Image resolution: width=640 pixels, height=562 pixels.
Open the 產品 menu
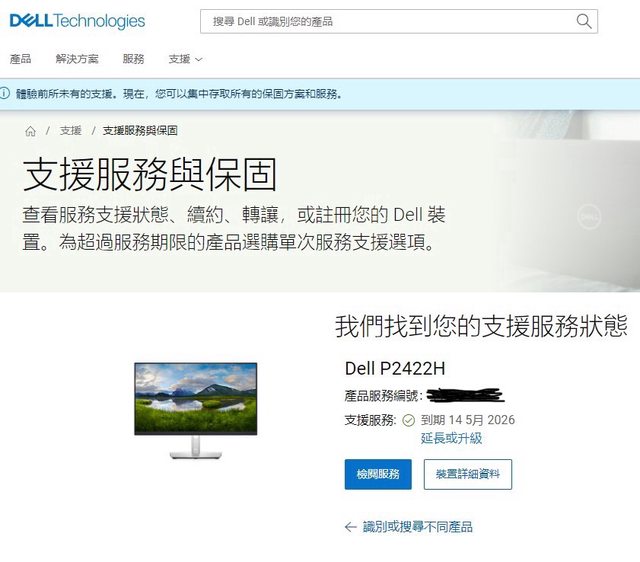20,59
